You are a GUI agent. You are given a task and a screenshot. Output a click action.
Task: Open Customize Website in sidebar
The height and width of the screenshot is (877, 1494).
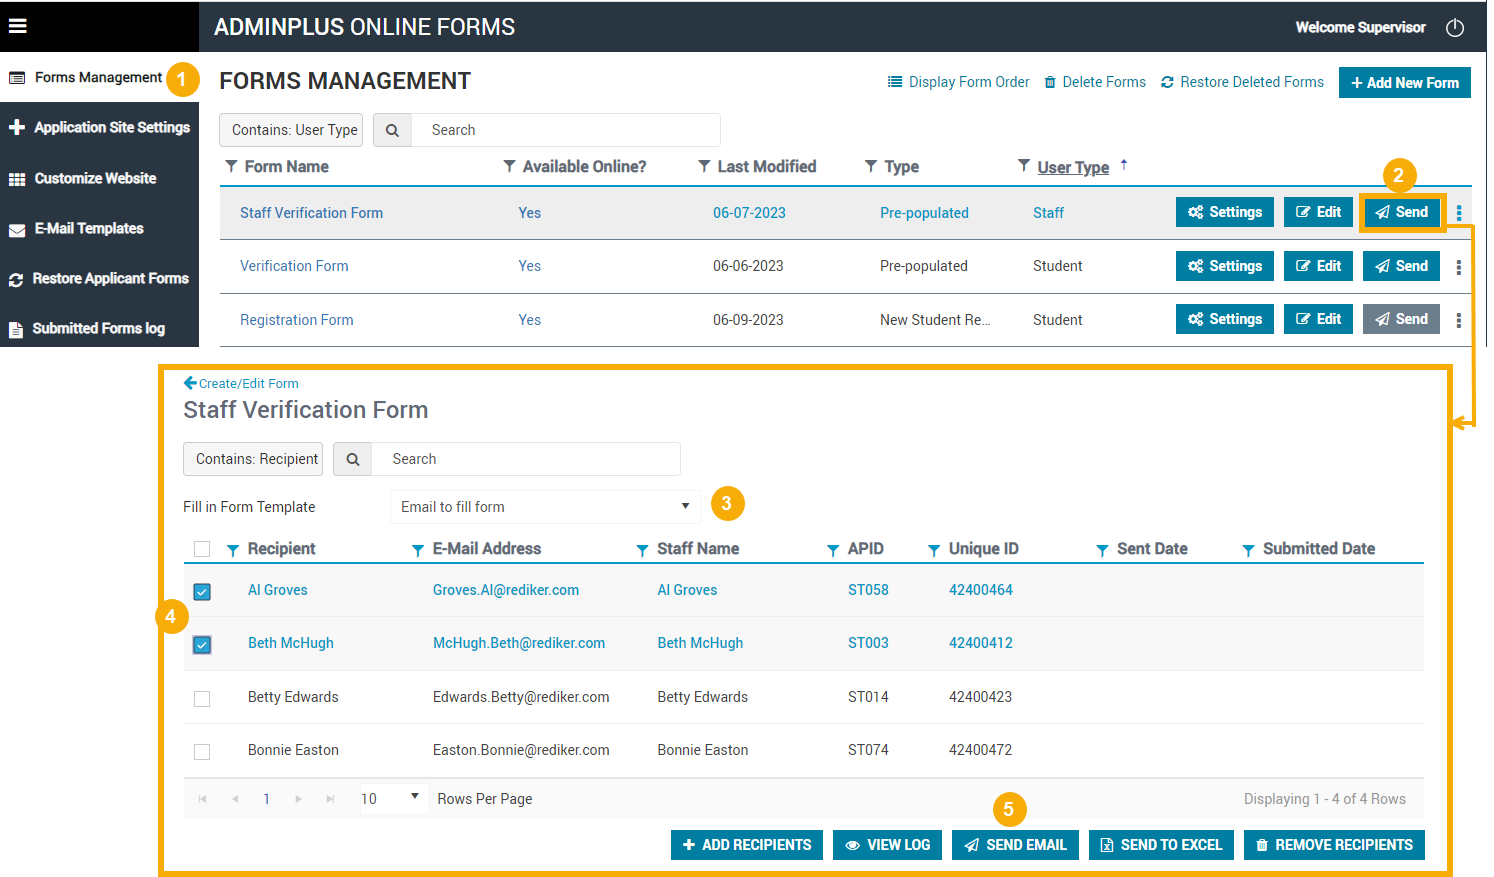click(99, 178)
